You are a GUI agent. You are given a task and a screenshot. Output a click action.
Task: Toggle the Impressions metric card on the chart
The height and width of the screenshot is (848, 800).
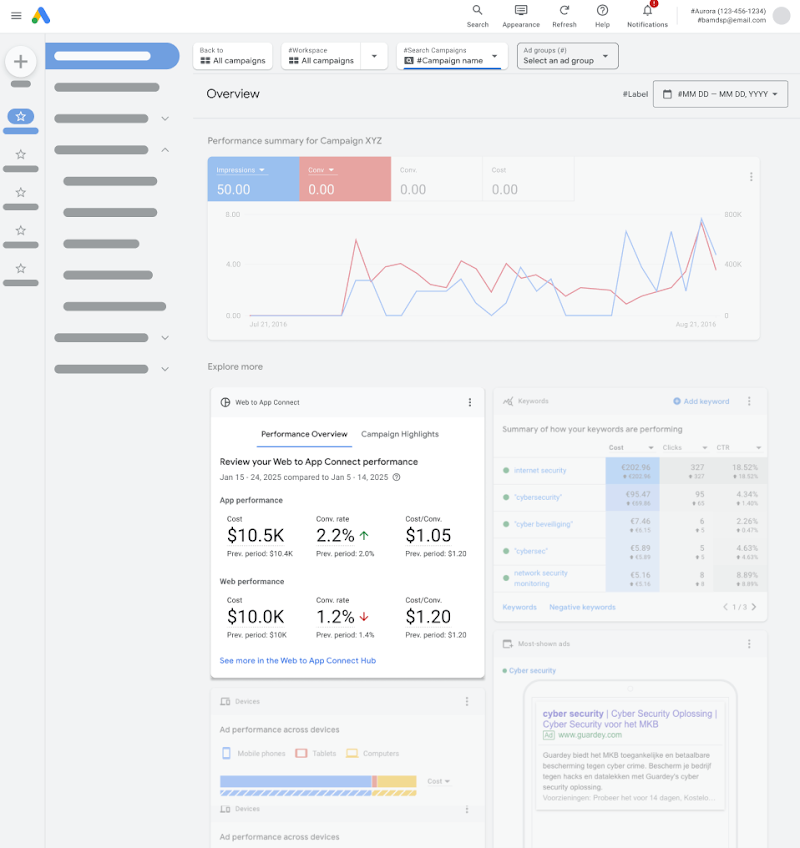pos(249,178)
